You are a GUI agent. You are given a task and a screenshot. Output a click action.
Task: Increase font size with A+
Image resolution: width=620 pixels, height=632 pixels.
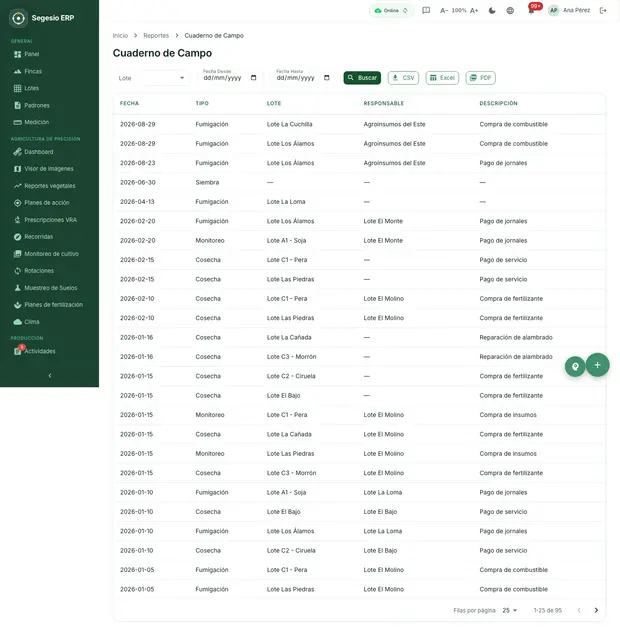[474, 10]
